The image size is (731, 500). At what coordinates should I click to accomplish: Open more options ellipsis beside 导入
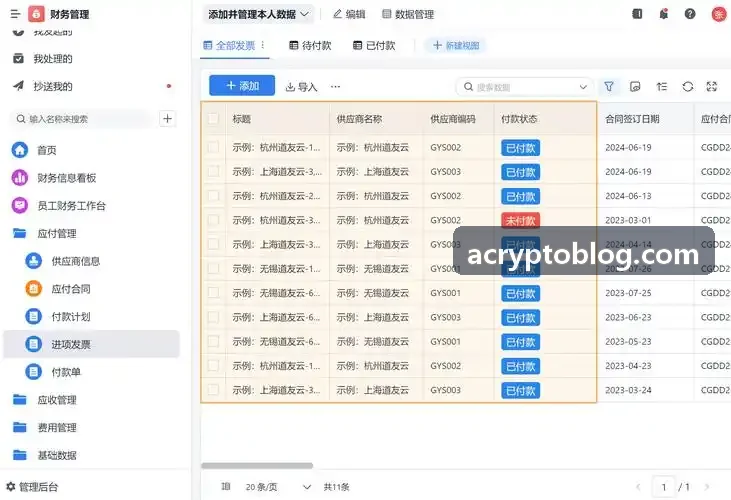pos(335,87)
